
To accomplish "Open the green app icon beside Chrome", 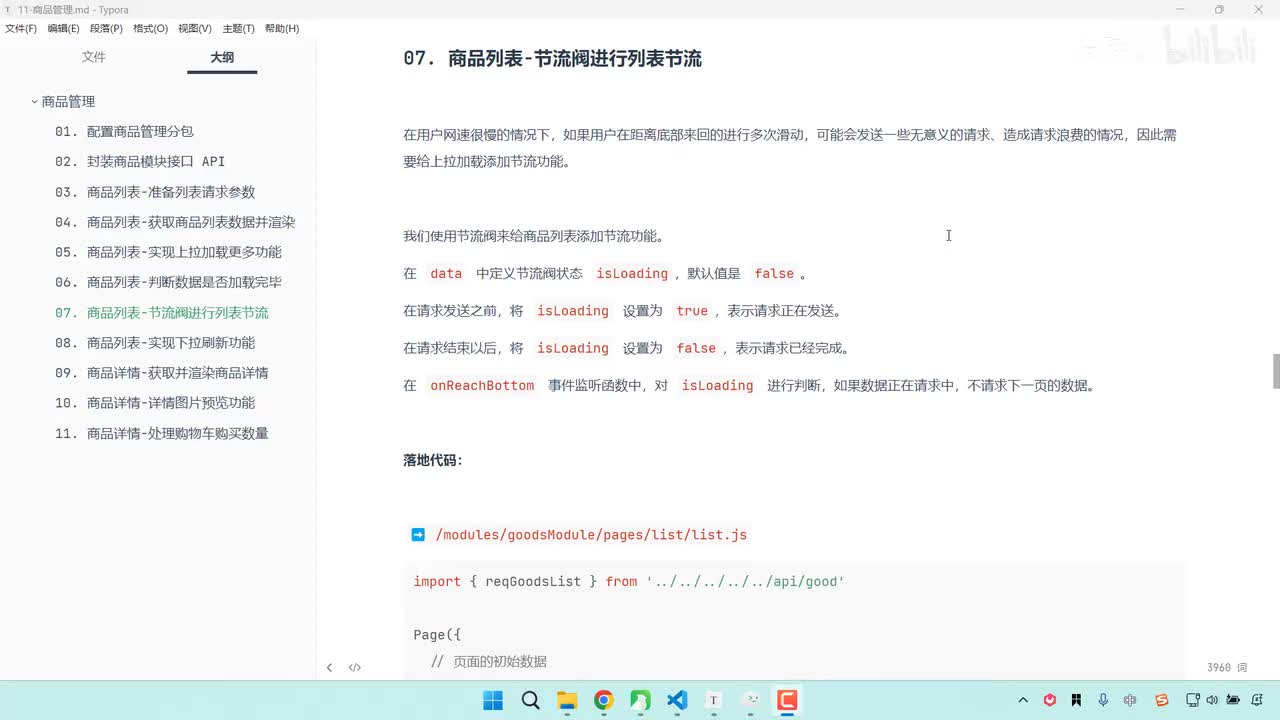I will [x=640, y=700].
